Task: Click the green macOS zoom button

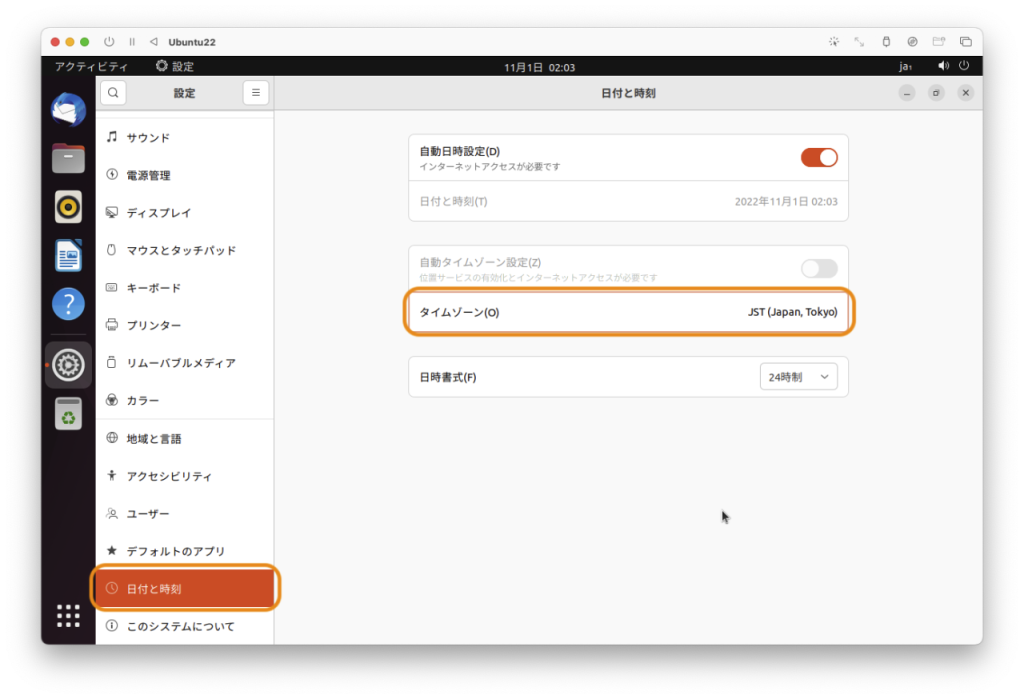Action: [84, 42]
